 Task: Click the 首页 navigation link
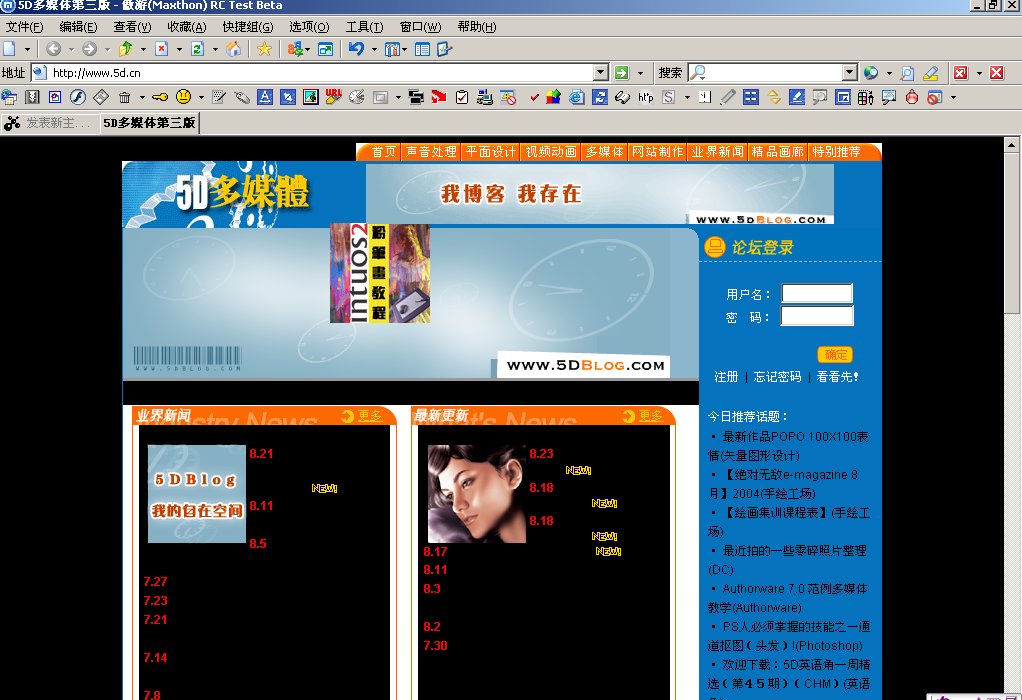[x=383, y=152]
